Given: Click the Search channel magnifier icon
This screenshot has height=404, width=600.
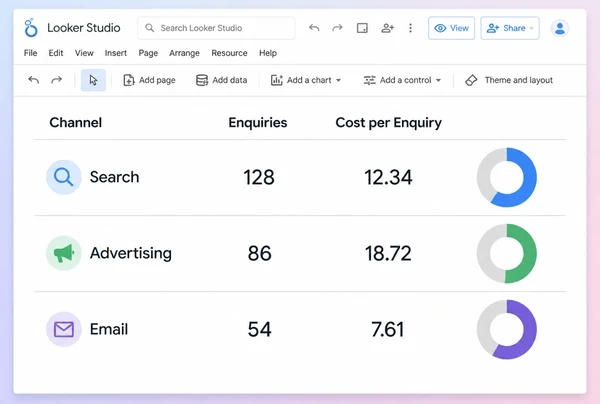Looking at the screenshot, I should (64, 177).
